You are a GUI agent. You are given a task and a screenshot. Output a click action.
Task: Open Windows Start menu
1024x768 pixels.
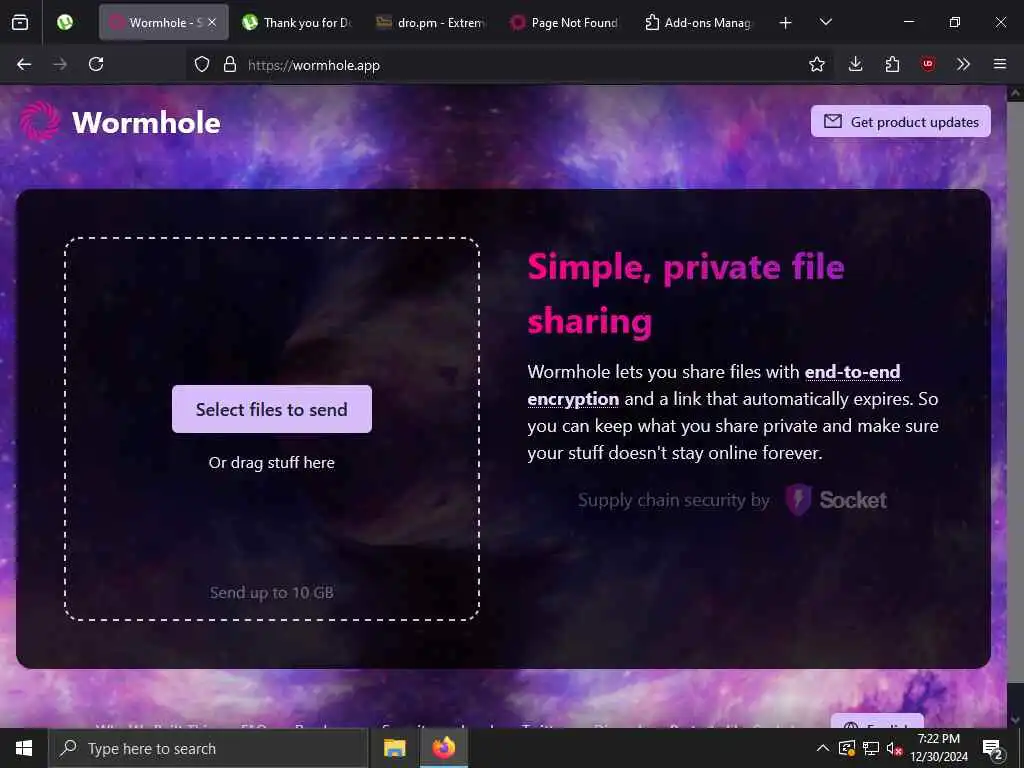[24, 748]
